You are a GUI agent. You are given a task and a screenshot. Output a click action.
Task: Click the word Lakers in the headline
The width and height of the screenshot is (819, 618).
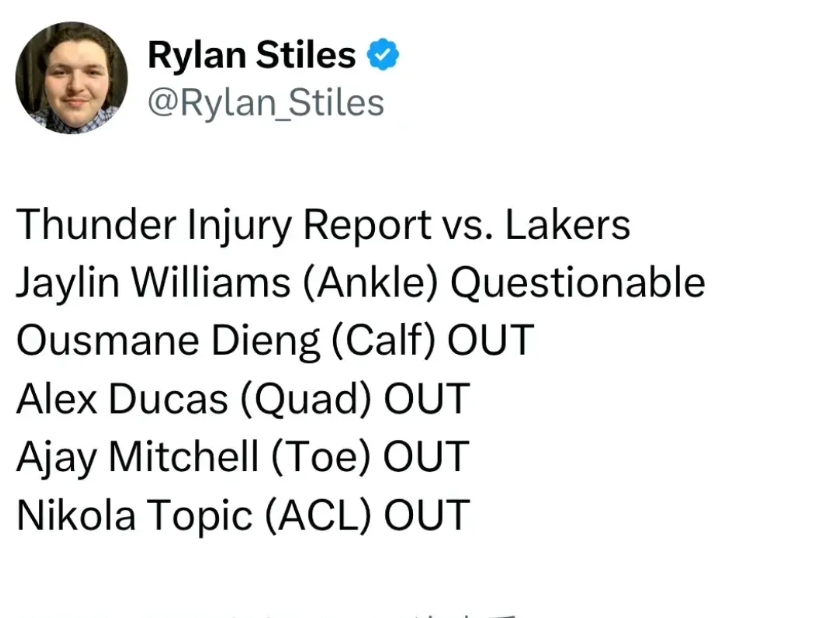(568, 225)
